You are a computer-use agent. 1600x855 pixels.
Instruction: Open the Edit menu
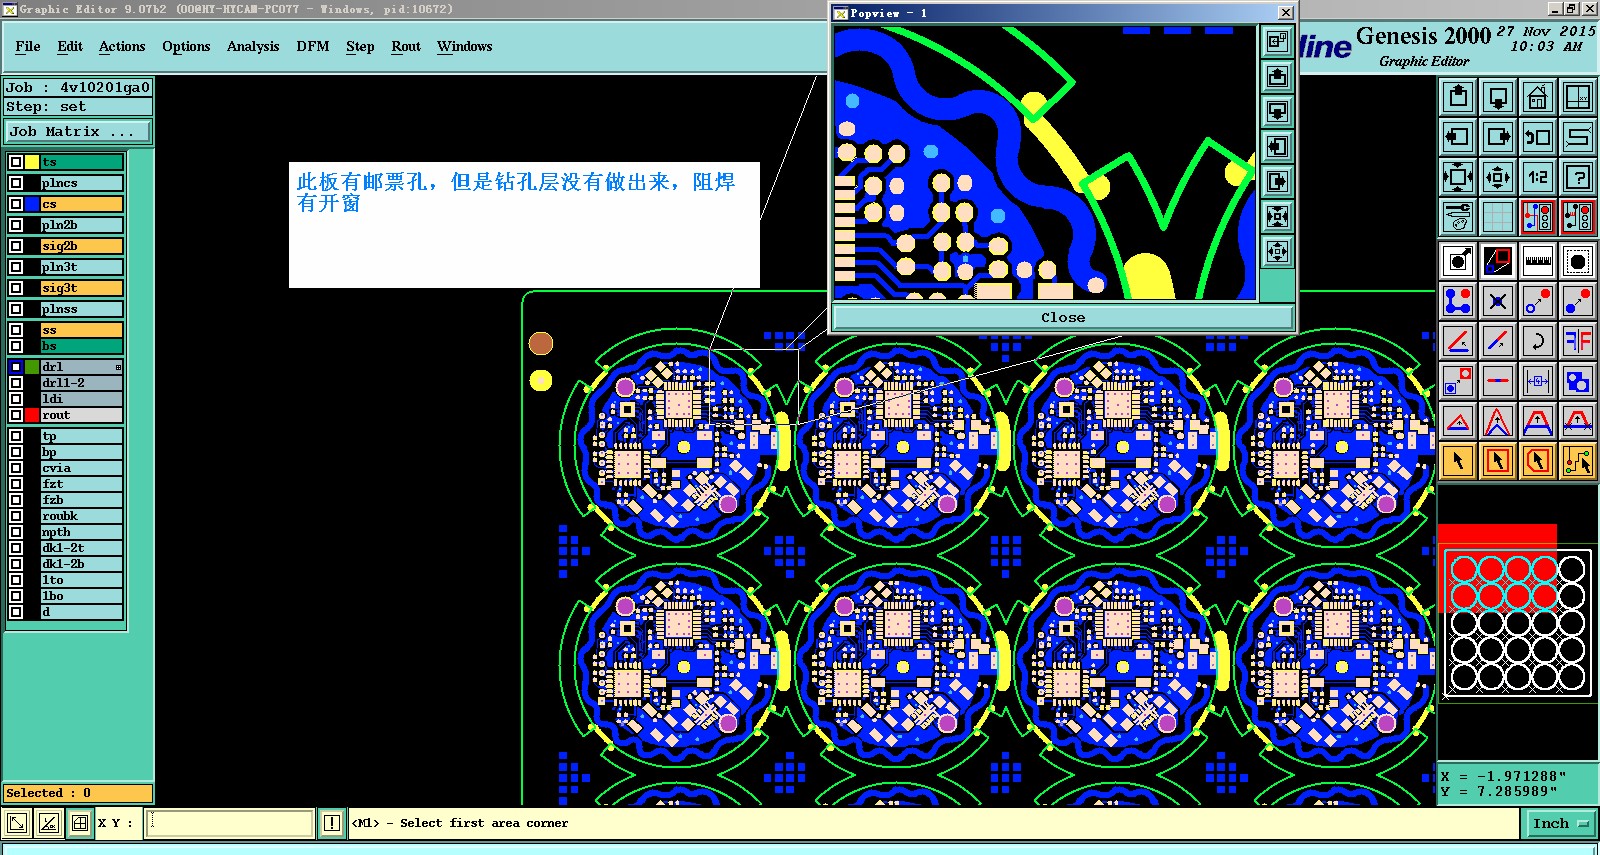point(70,46)
